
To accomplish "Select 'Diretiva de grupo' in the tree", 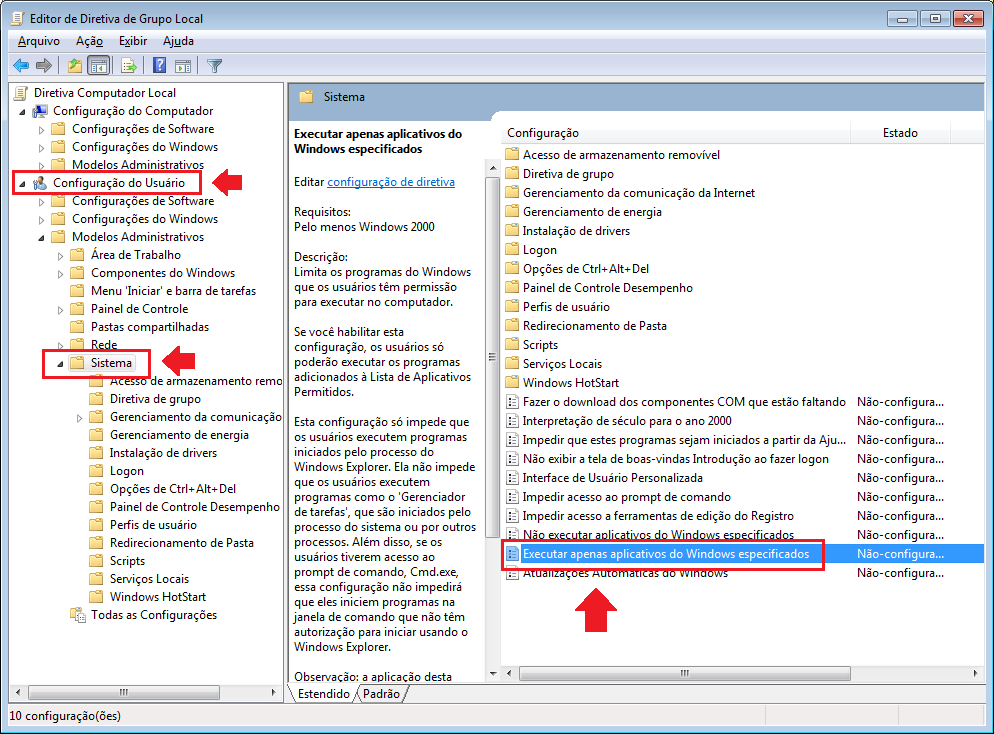I will 155,399.
